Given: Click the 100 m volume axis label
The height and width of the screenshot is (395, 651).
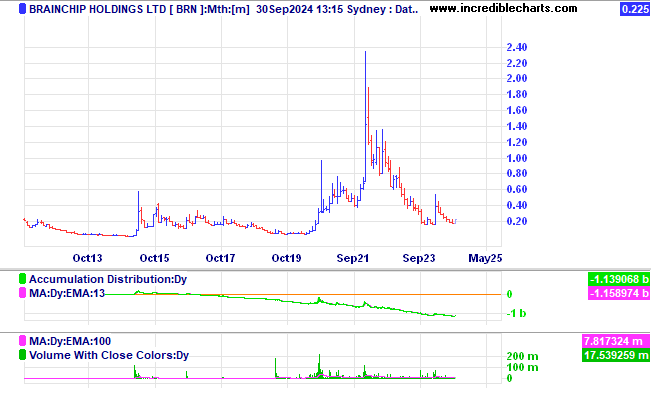Looking at the screenshot, I should pos(522,368).
